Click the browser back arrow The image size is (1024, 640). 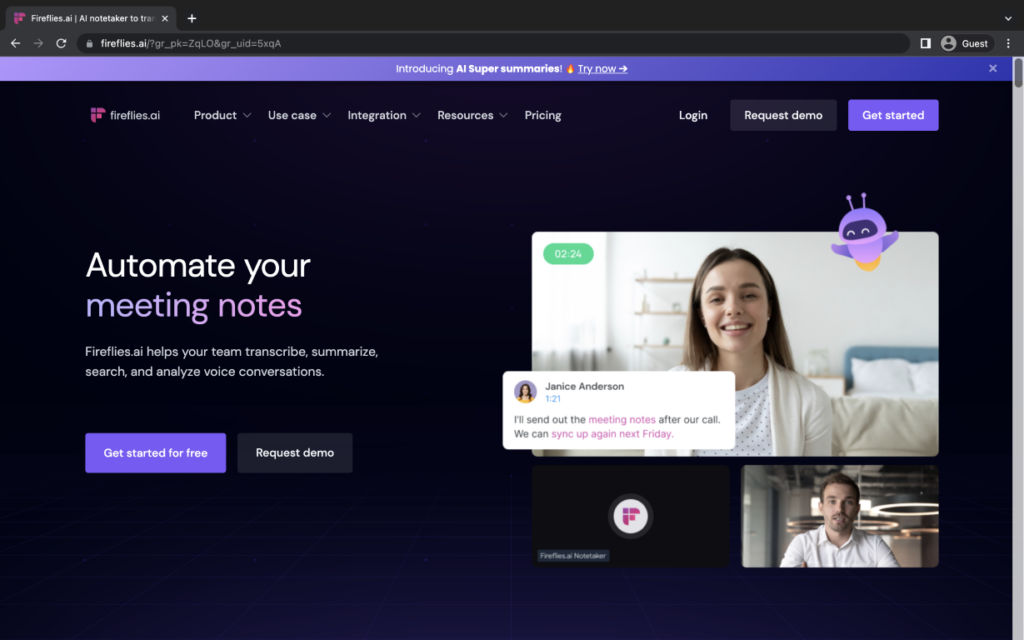15,43
